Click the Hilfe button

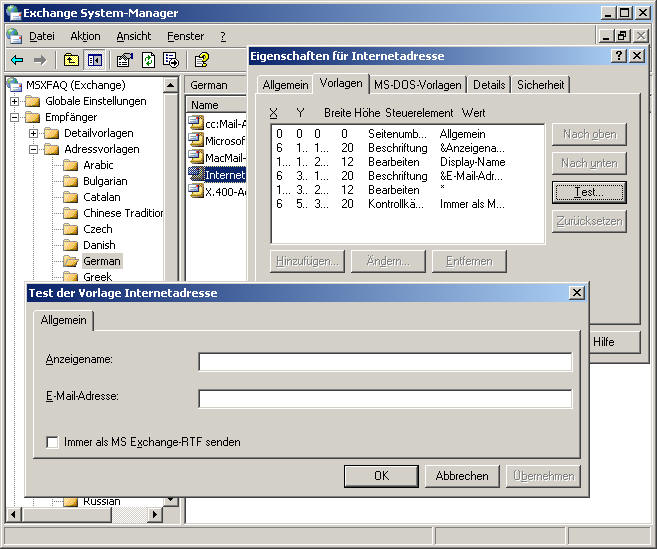(614, 342)
